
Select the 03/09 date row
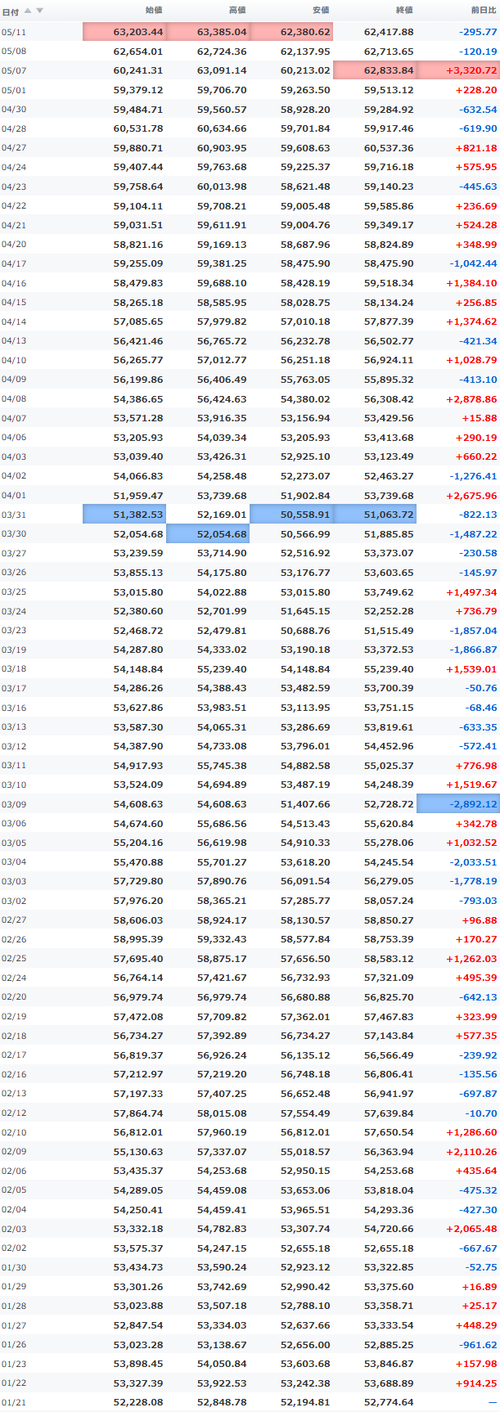coord(250,804)
